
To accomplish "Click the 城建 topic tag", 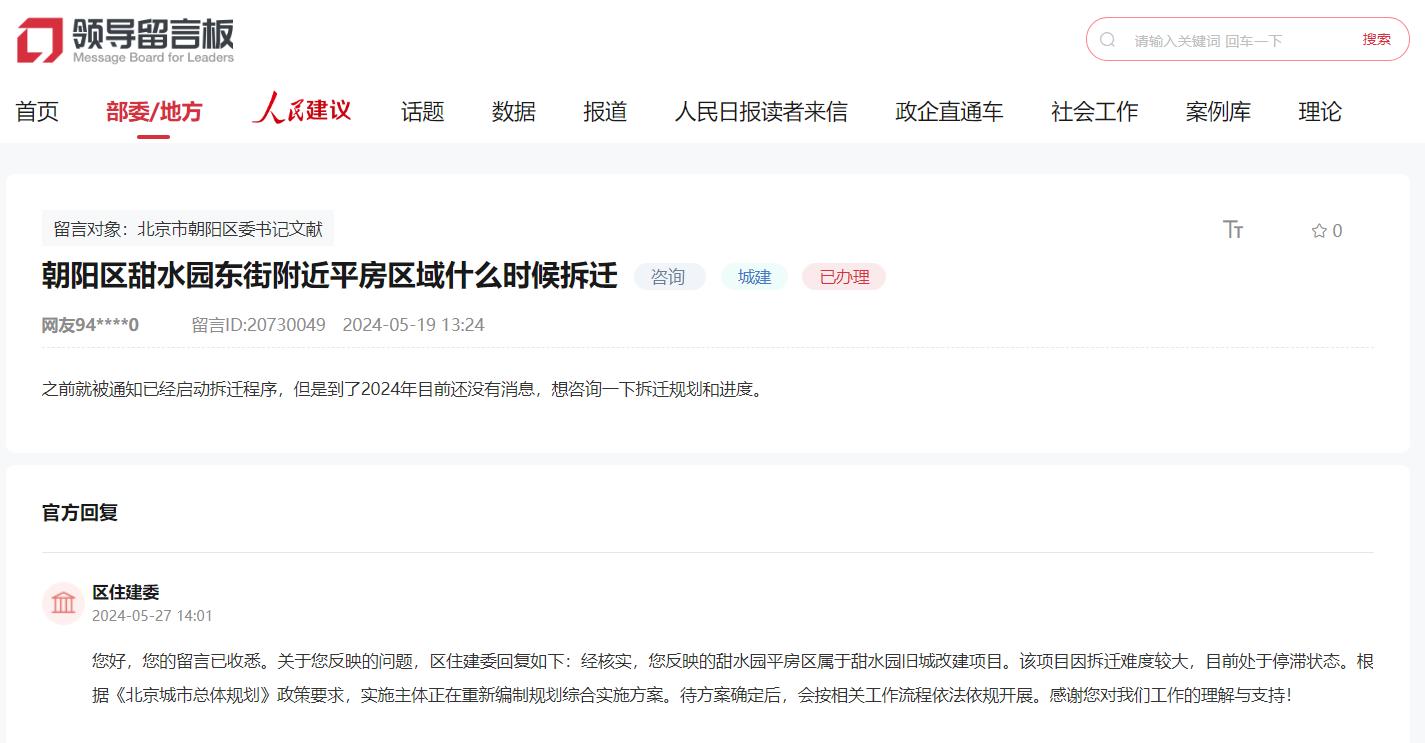I will tap(754, 277).
